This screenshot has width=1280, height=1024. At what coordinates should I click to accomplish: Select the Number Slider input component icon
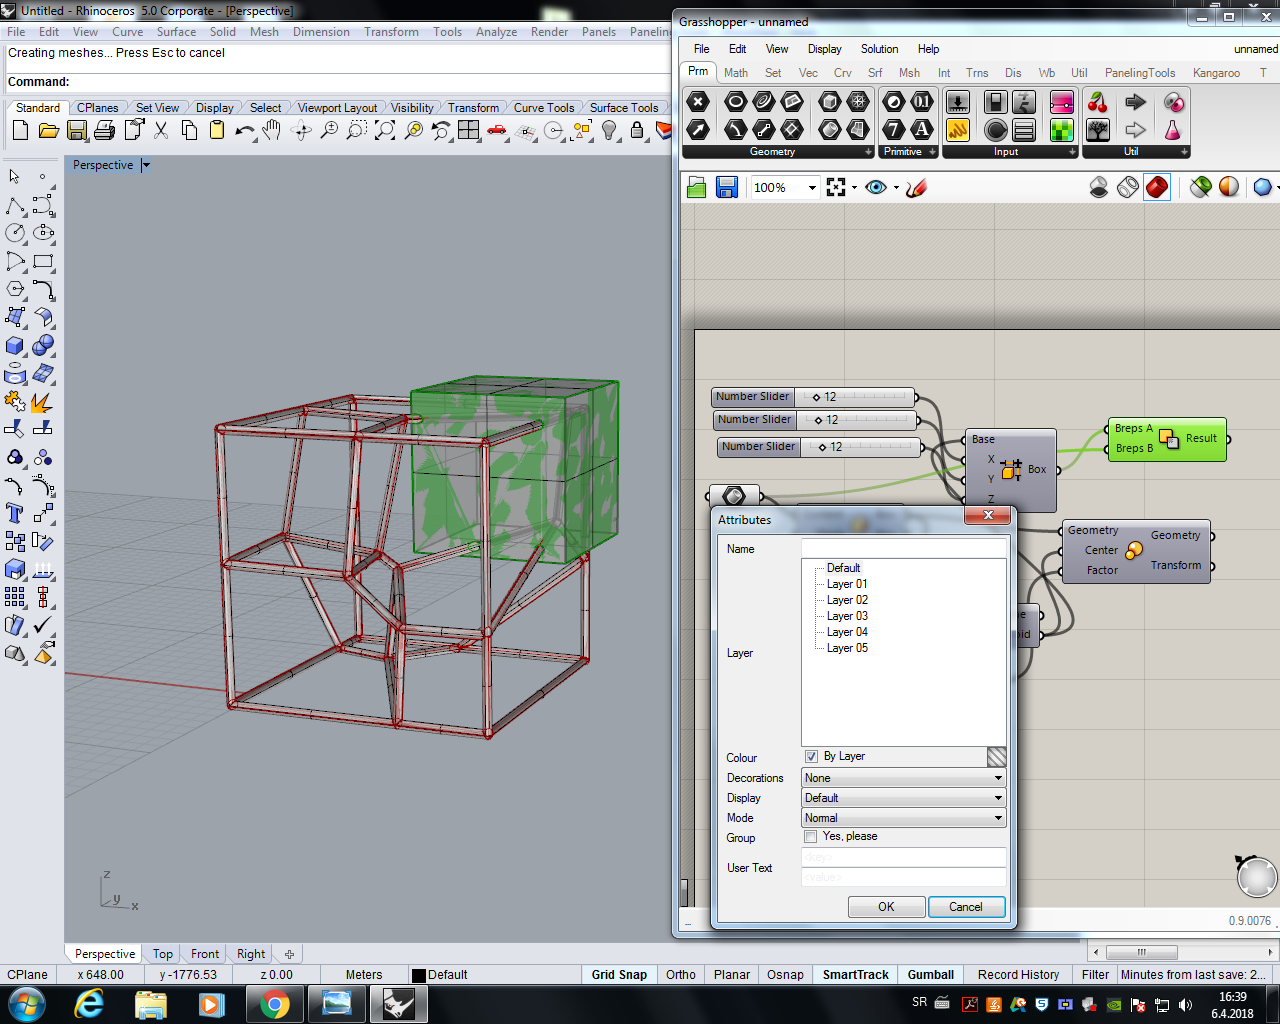point(958,101)
